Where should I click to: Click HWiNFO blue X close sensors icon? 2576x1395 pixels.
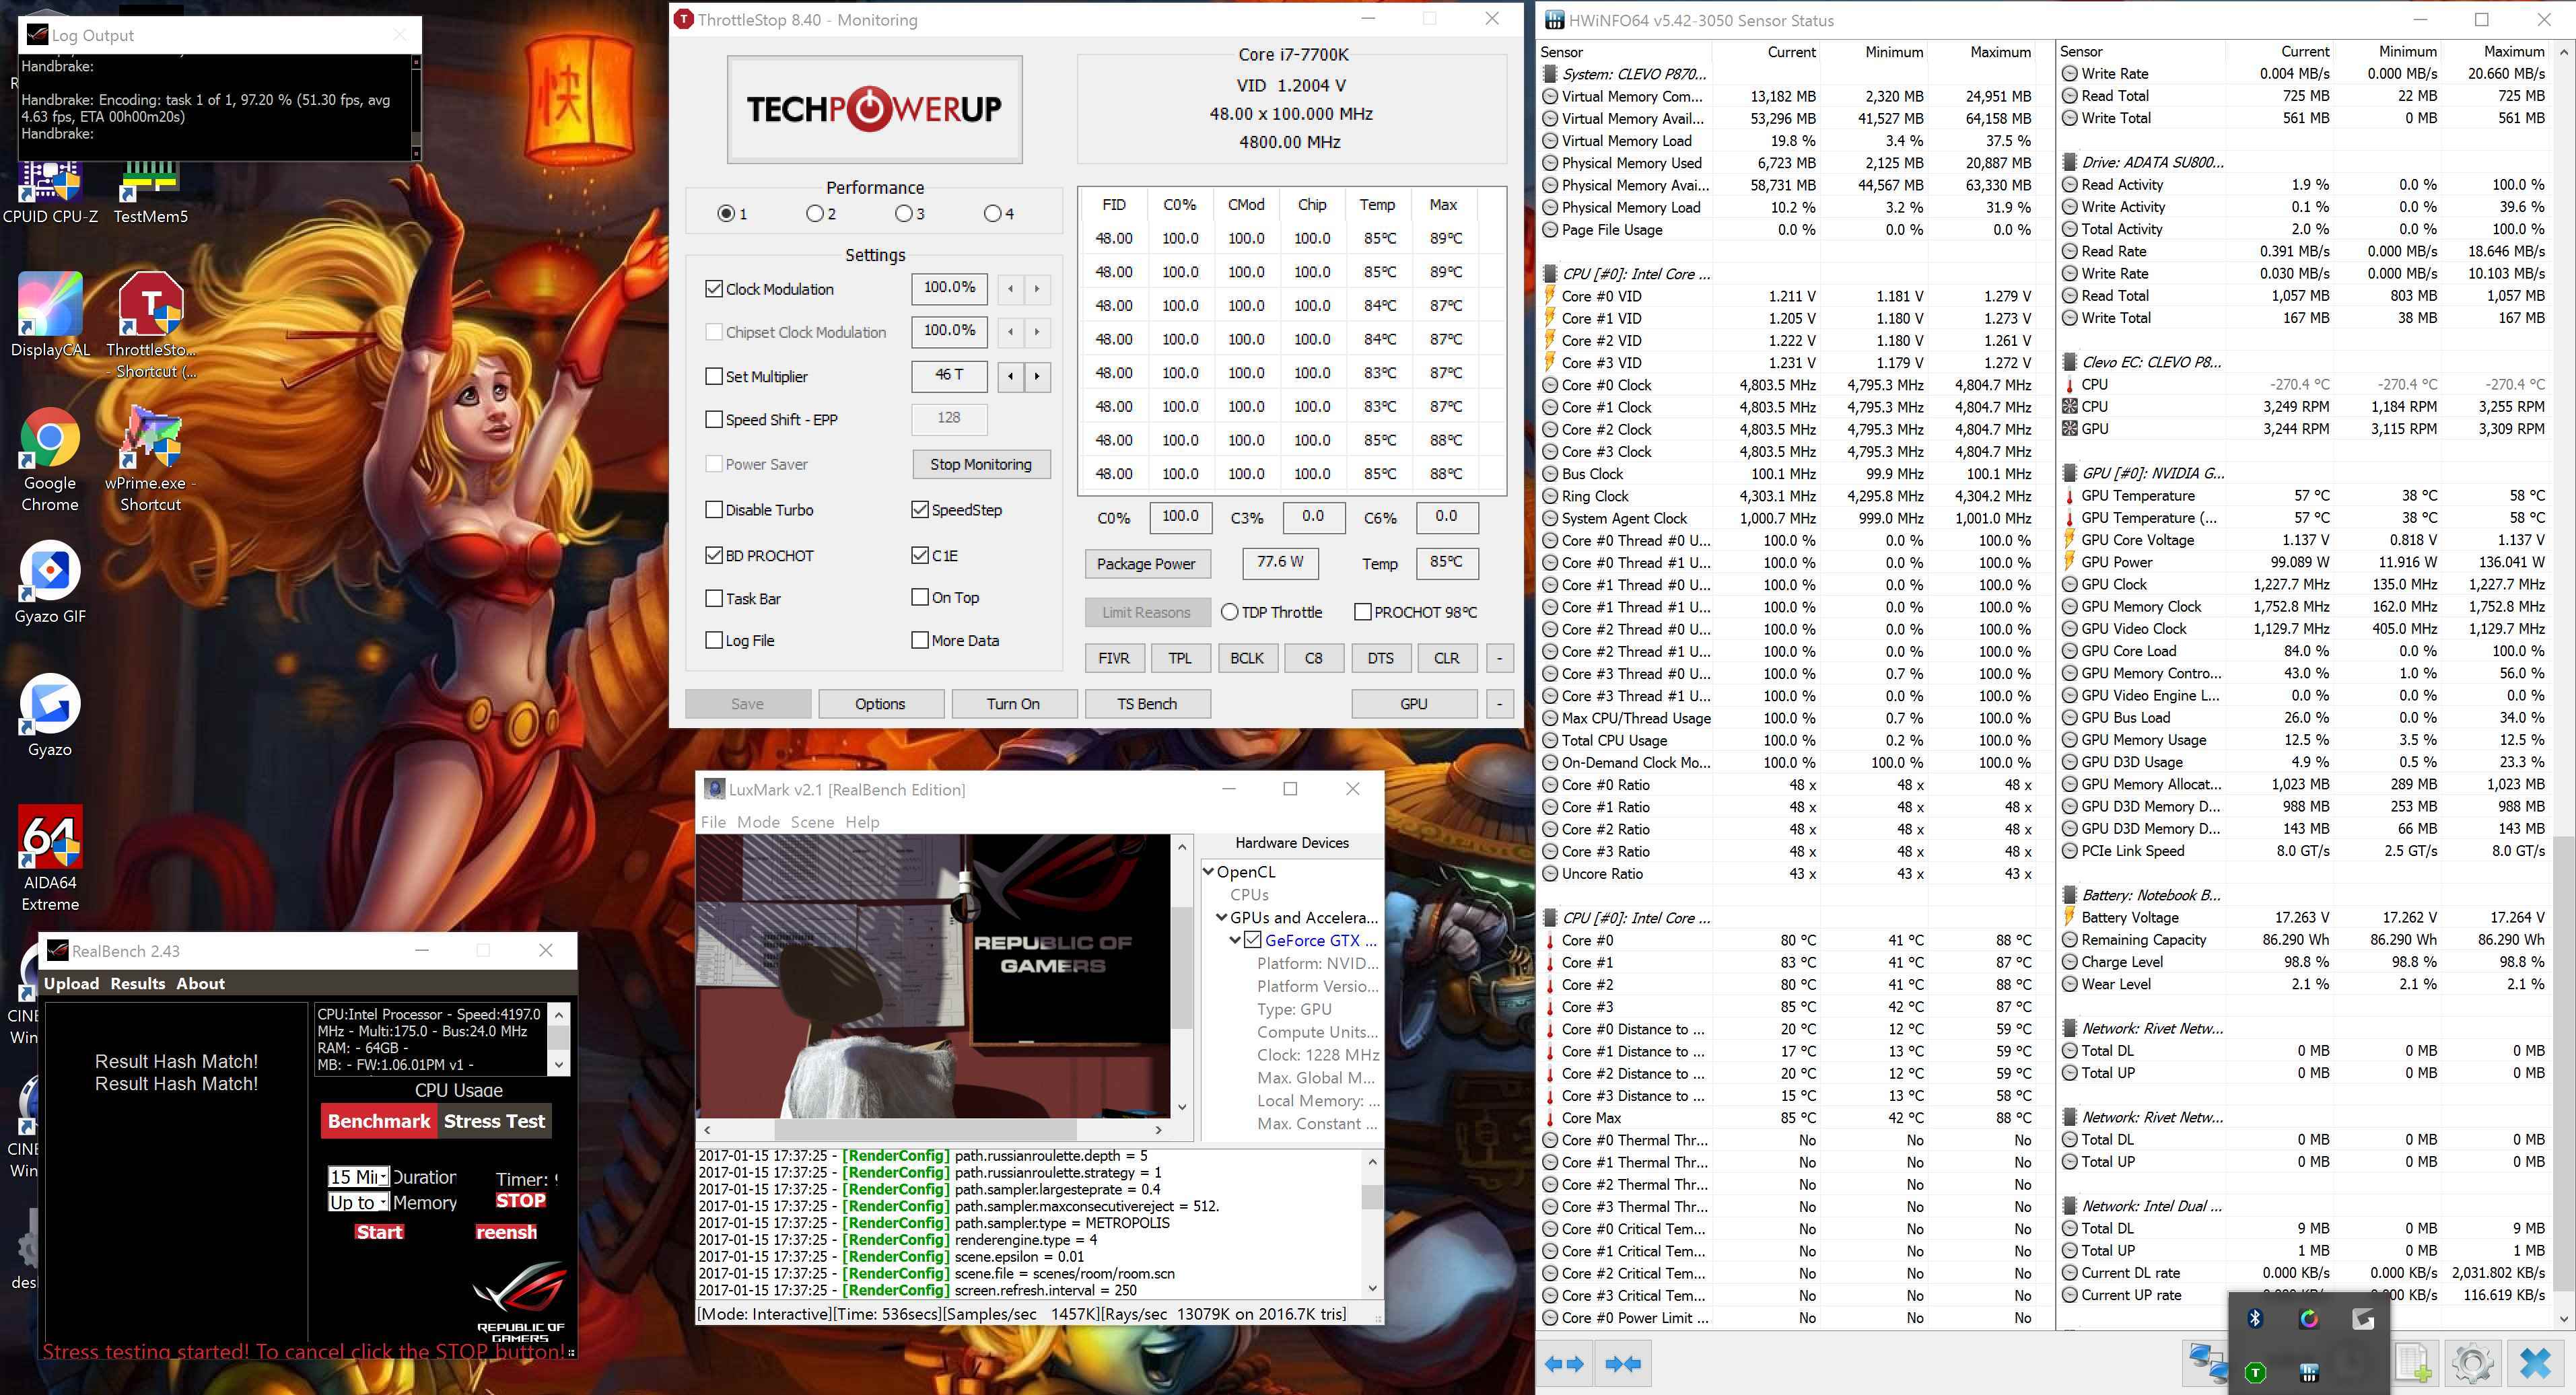(2536, 1364)
